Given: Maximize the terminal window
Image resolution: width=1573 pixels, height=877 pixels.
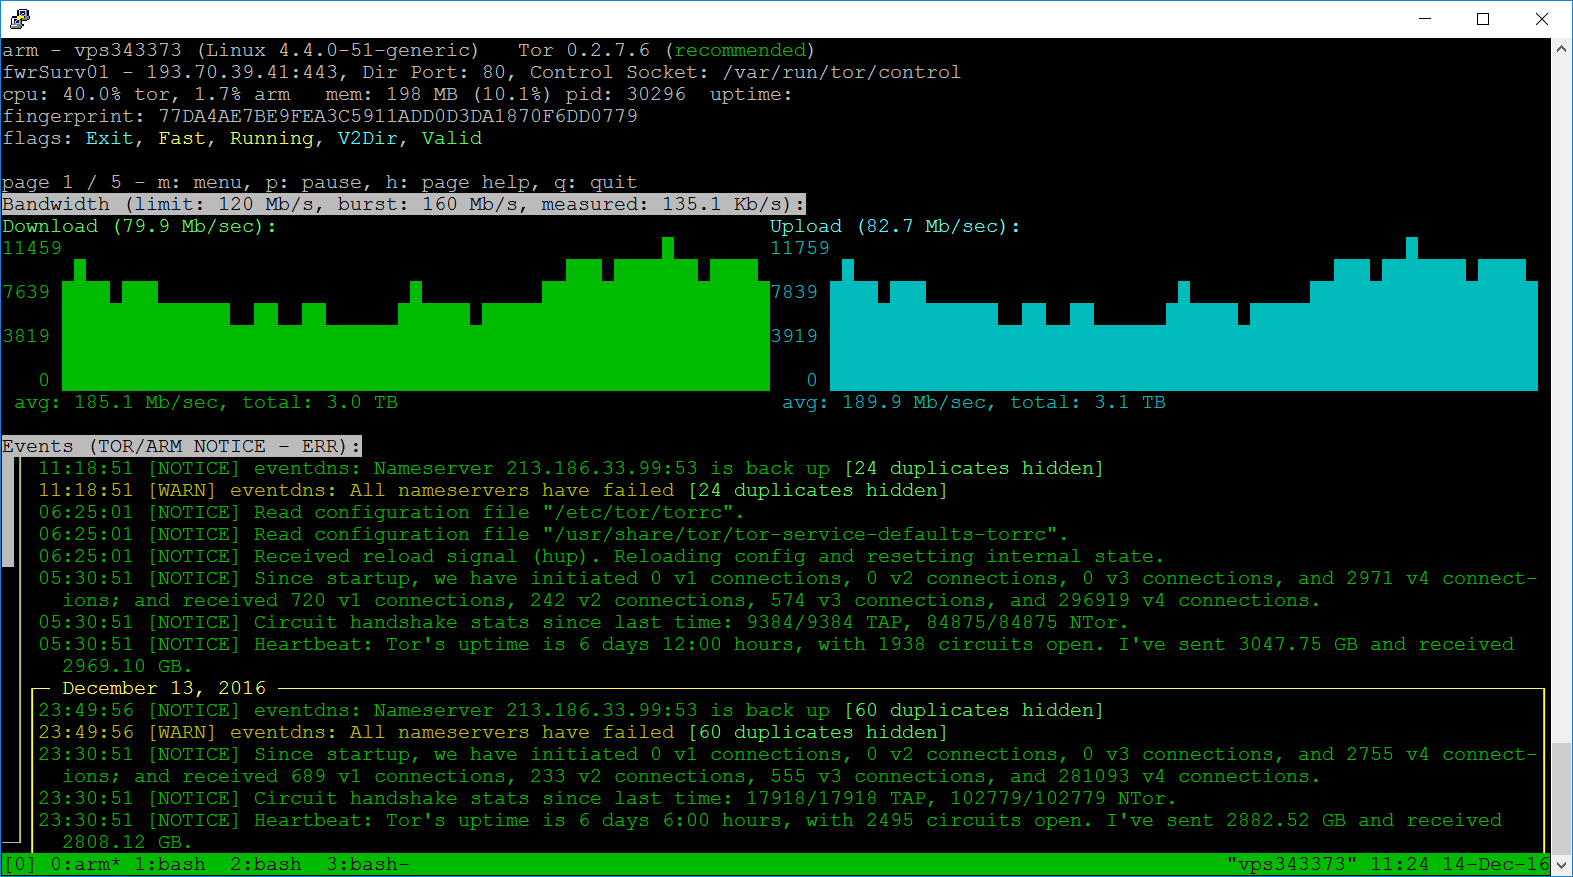Looking at the screenshot, I should point(1483,19).
